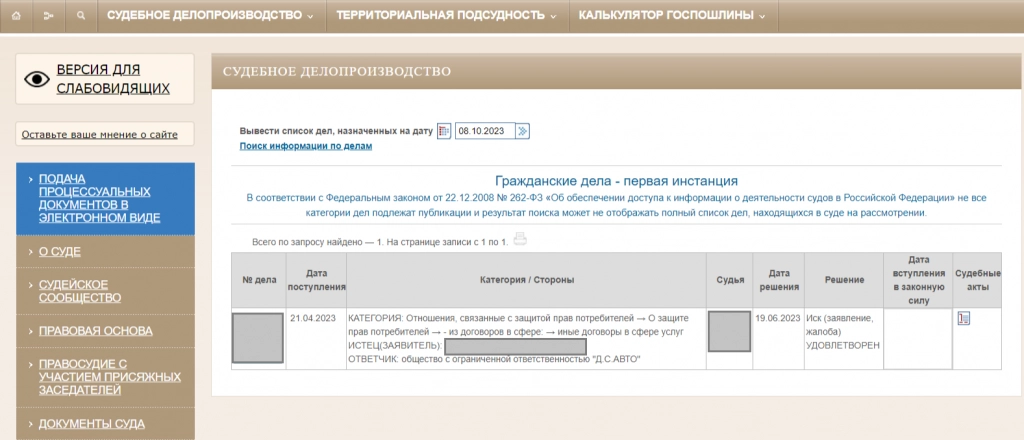1024x440 pixels.
Task: Click the Дата поступления column header
Action: (x=316, y=280)
